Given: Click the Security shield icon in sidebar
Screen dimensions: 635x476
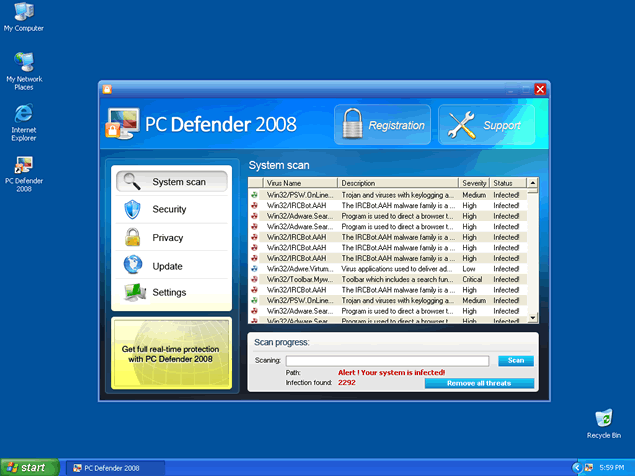Looking at the screenshot, I should 132,210.
